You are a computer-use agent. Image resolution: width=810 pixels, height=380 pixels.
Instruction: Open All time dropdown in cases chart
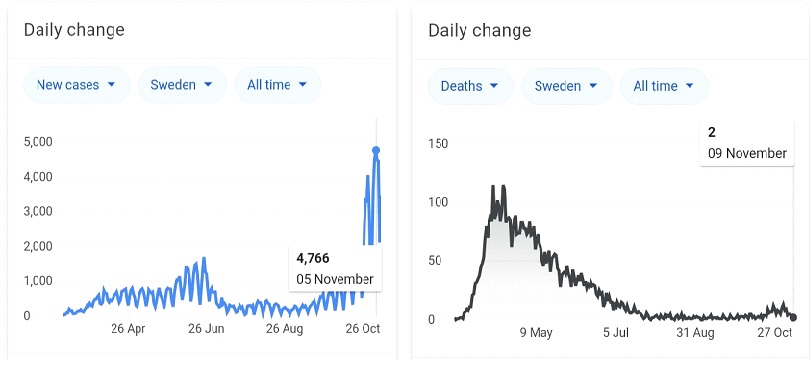click(278, 85)
